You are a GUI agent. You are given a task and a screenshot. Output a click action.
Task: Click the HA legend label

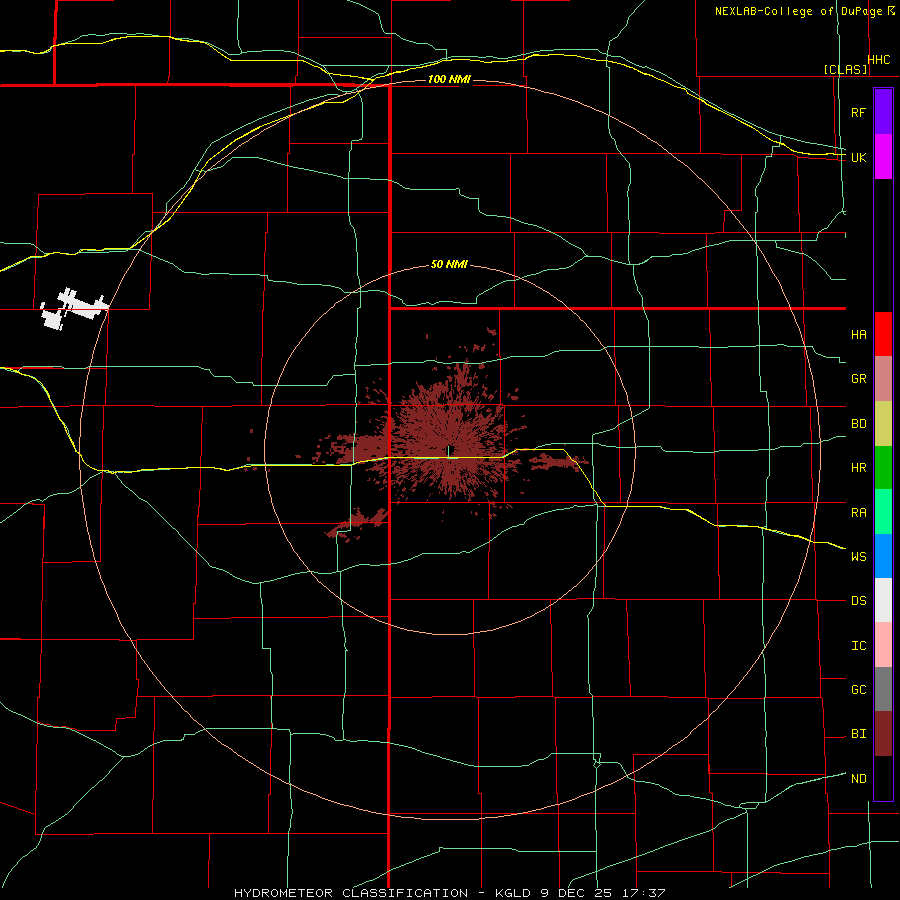click(858, 334)
